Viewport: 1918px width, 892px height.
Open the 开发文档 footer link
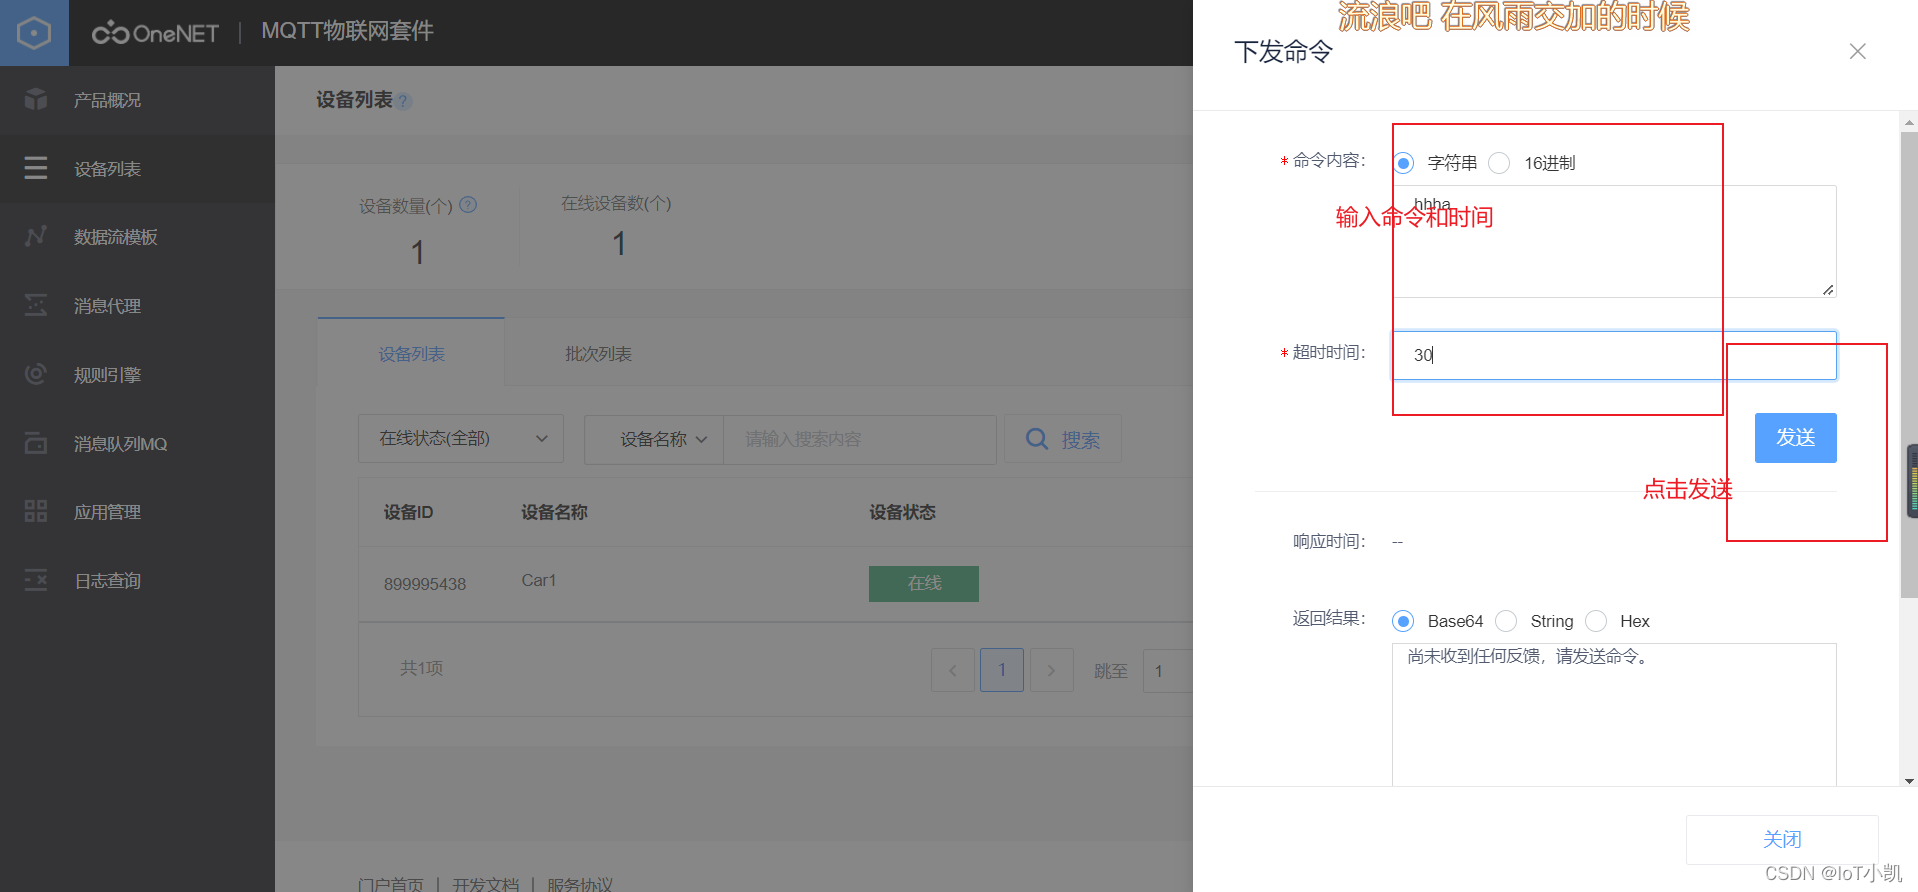click(485, 884)
